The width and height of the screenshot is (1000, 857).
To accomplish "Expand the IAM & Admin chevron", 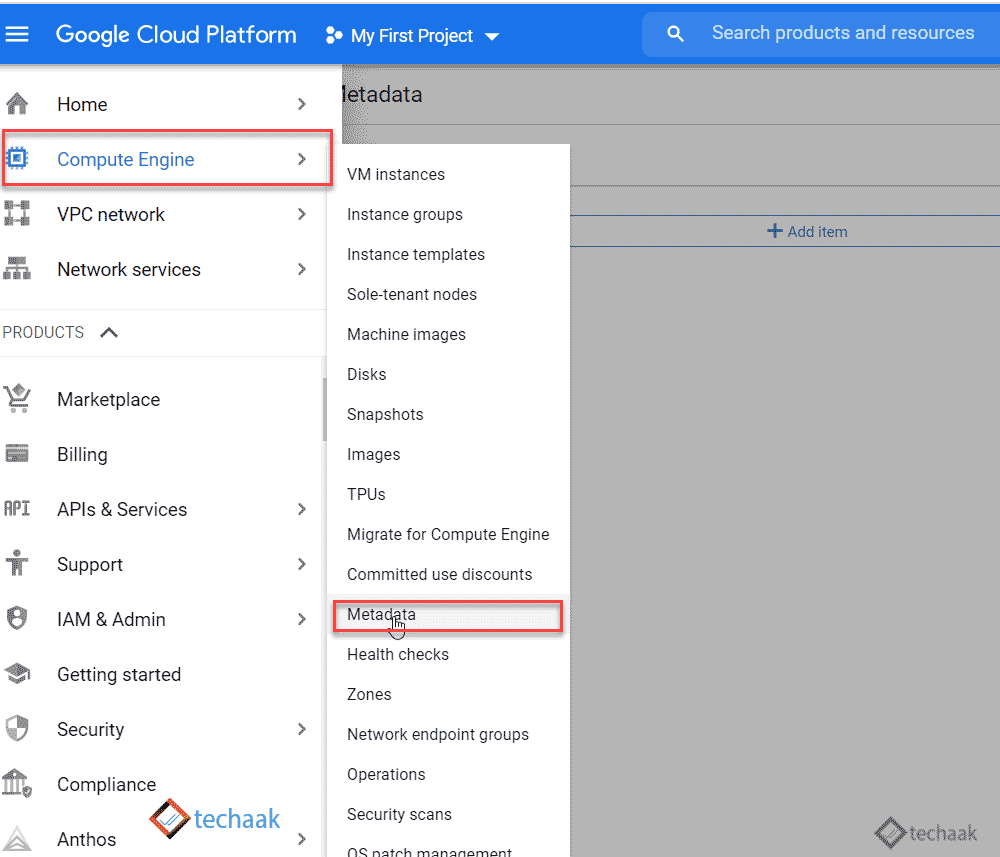I will 302,619.
